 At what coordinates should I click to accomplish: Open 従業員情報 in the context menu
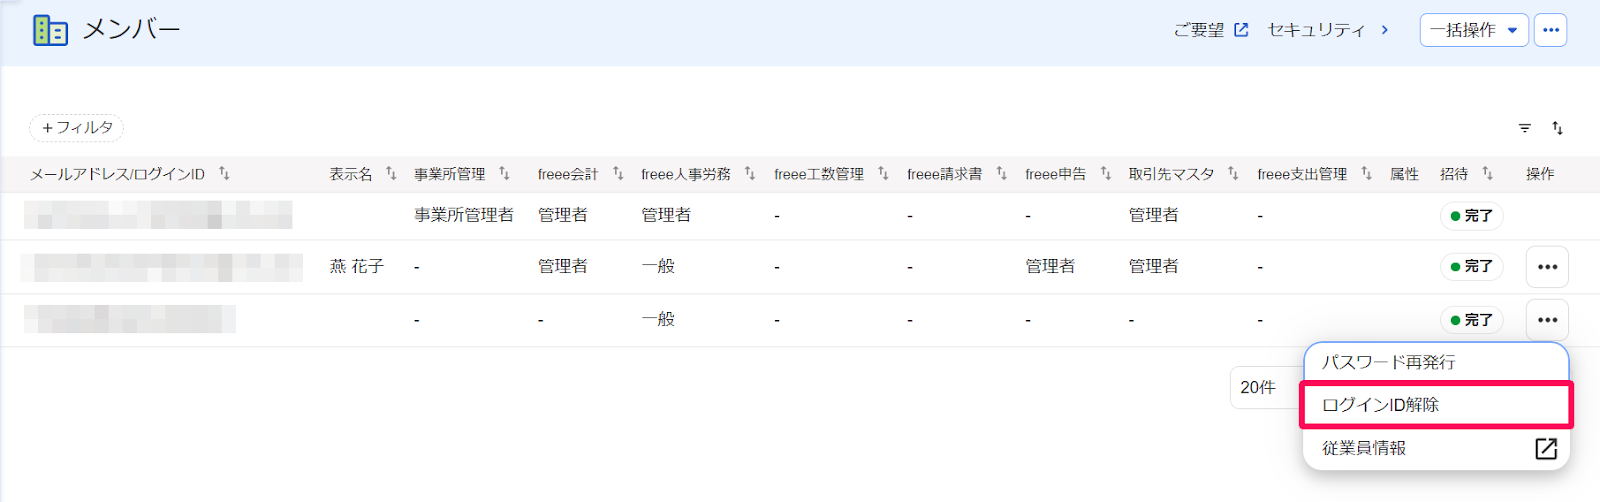1436,448
